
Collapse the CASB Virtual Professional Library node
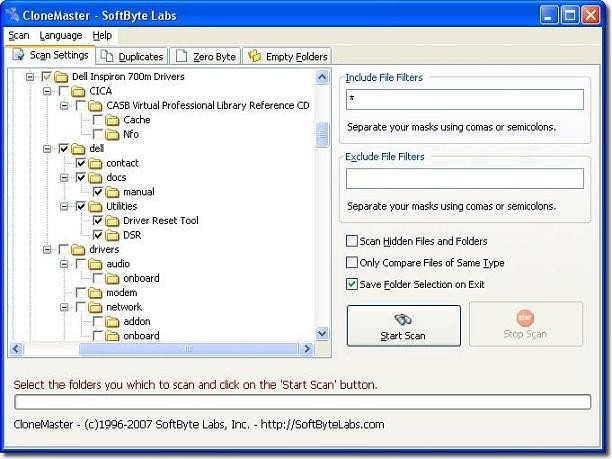pyautogui.click(x=64, y=105)
